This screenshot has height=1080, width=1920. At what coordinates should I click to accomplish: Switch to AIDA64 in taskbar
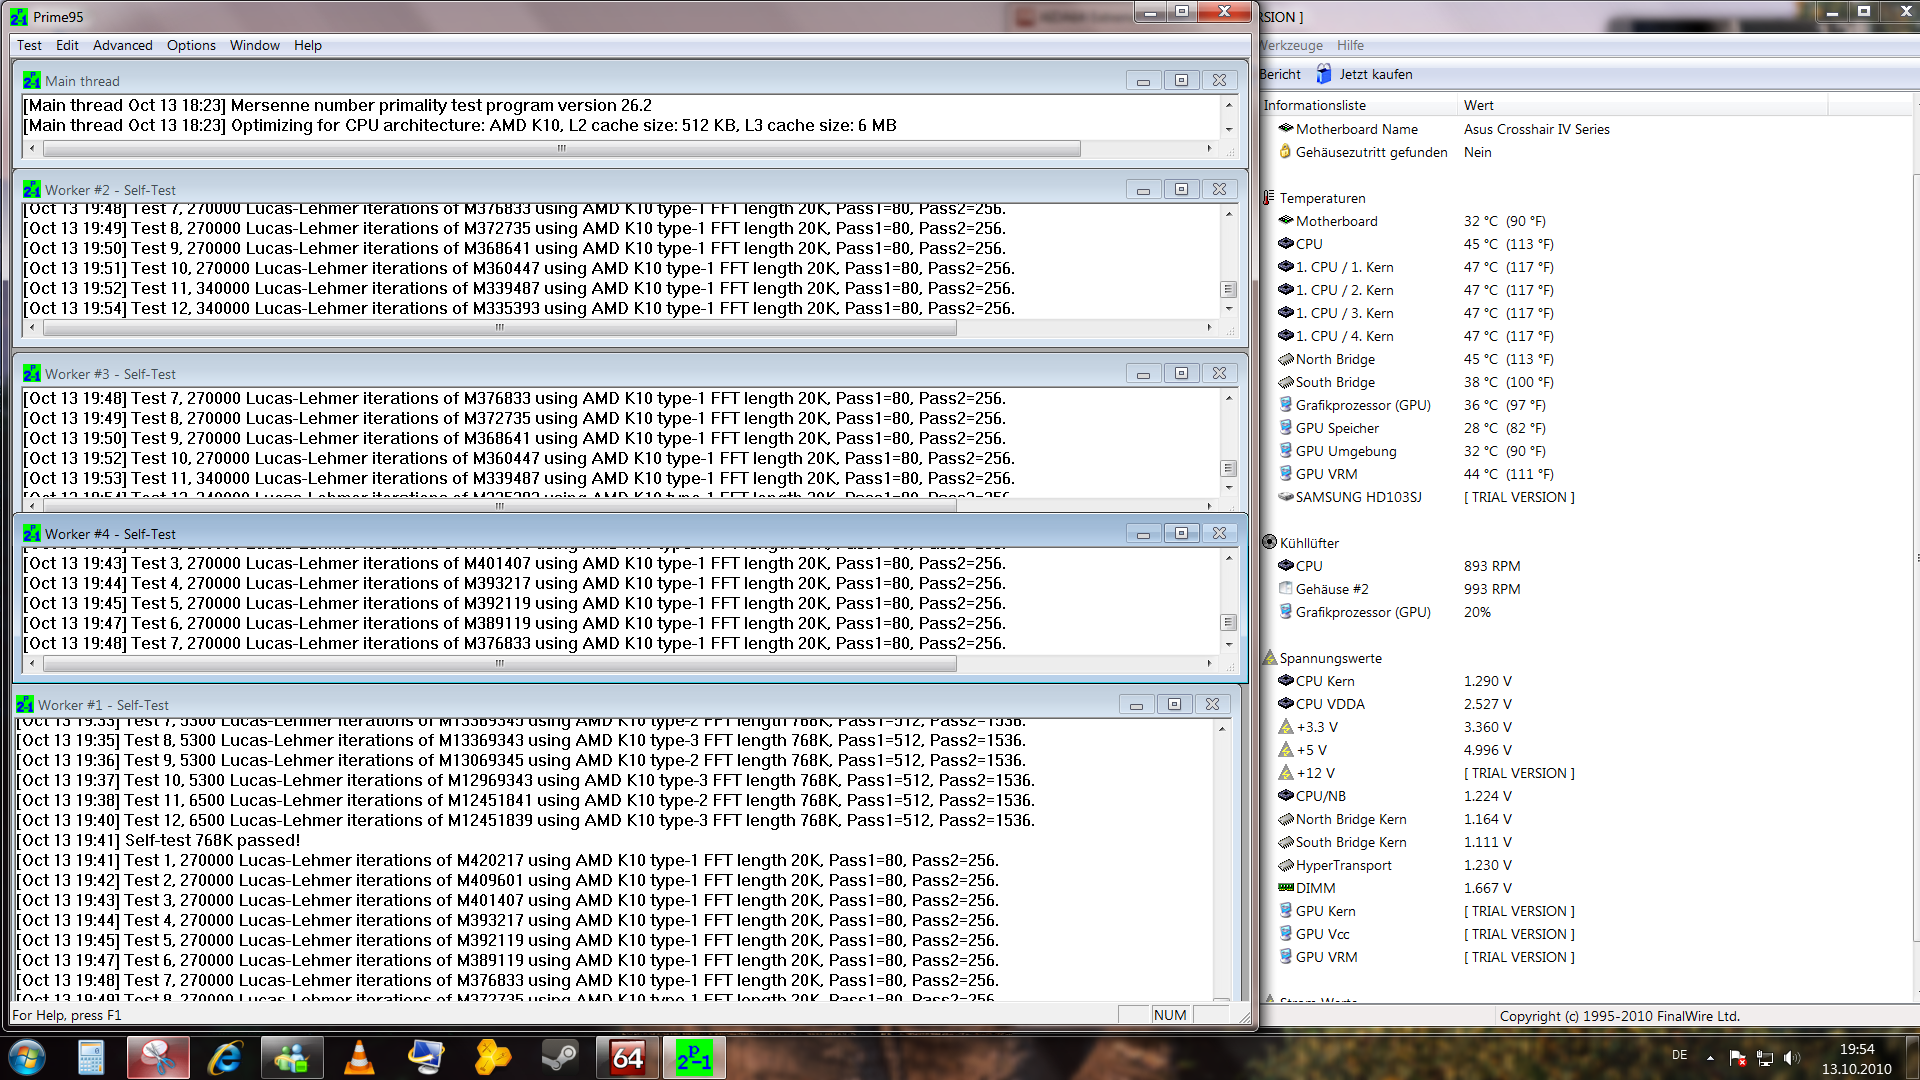627,1057
